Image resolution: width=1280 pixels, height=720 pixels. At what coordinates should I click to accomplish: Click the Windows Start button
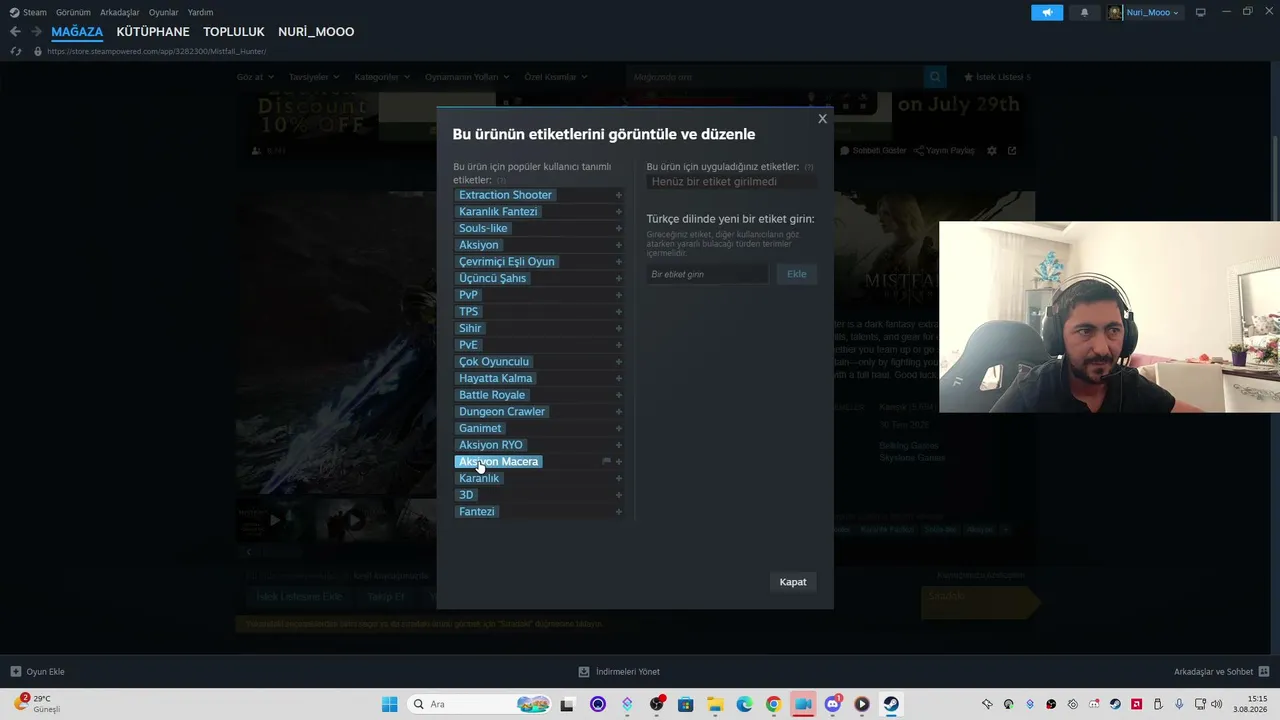(390, 704)
